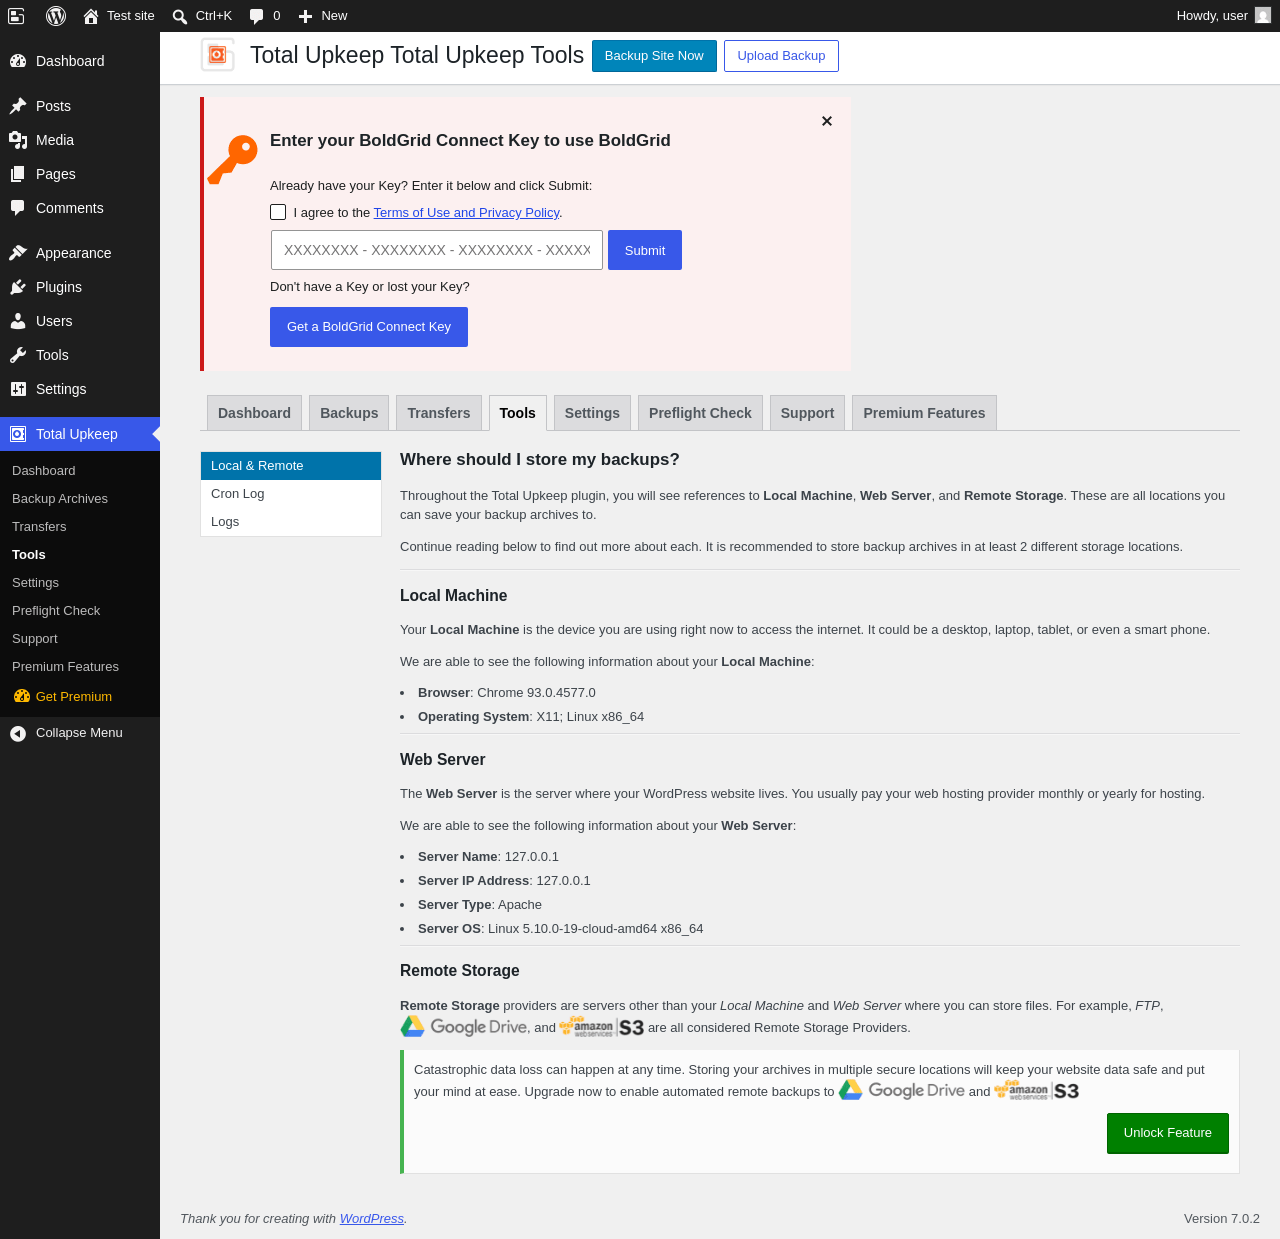
Task: Click the Server OS list item
Action: click(x=561, y=929)
